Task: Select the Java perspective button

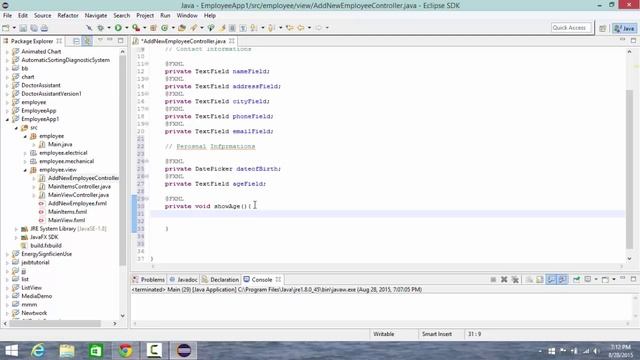Action: point(625,28)
